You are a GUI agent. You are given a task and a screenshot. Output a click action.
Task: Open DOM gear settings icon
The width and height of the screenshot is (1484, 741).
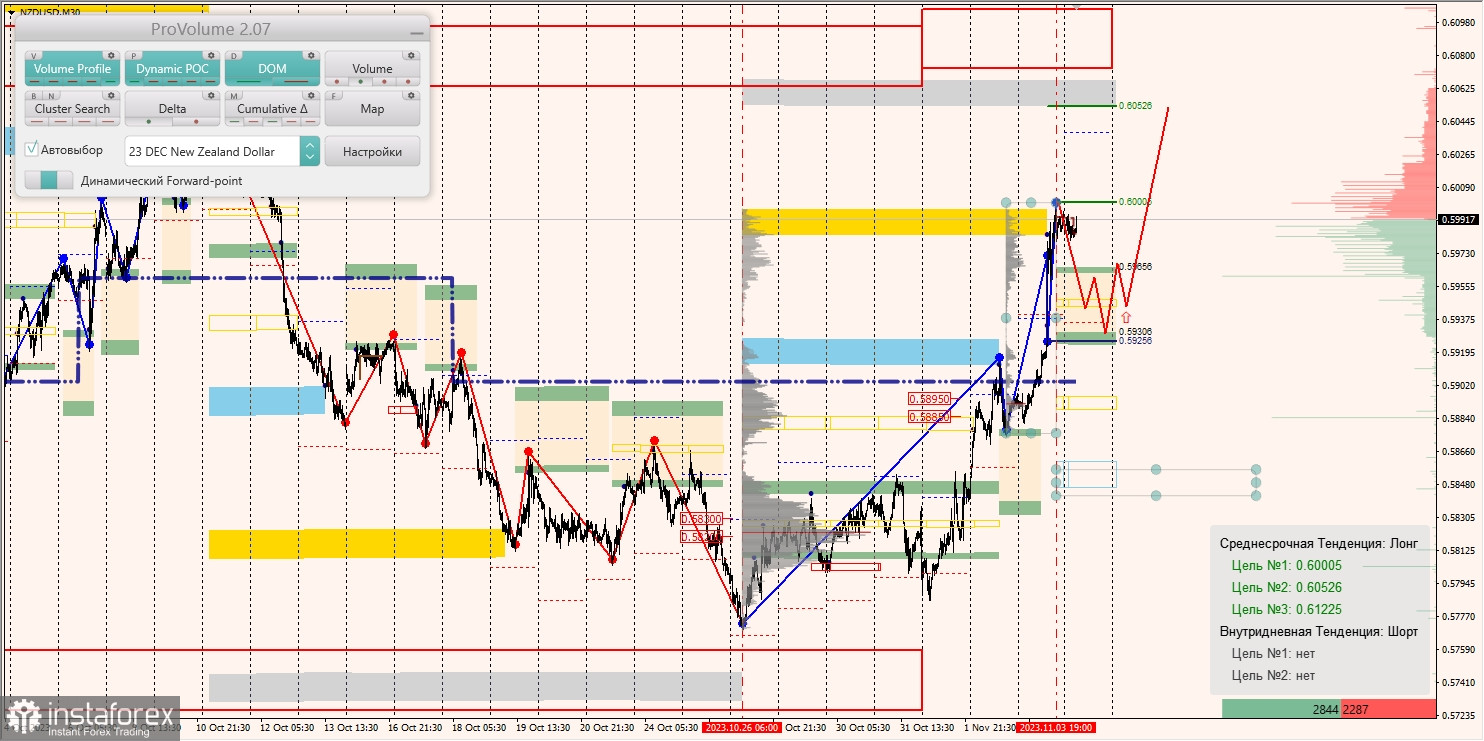[310, 56]
